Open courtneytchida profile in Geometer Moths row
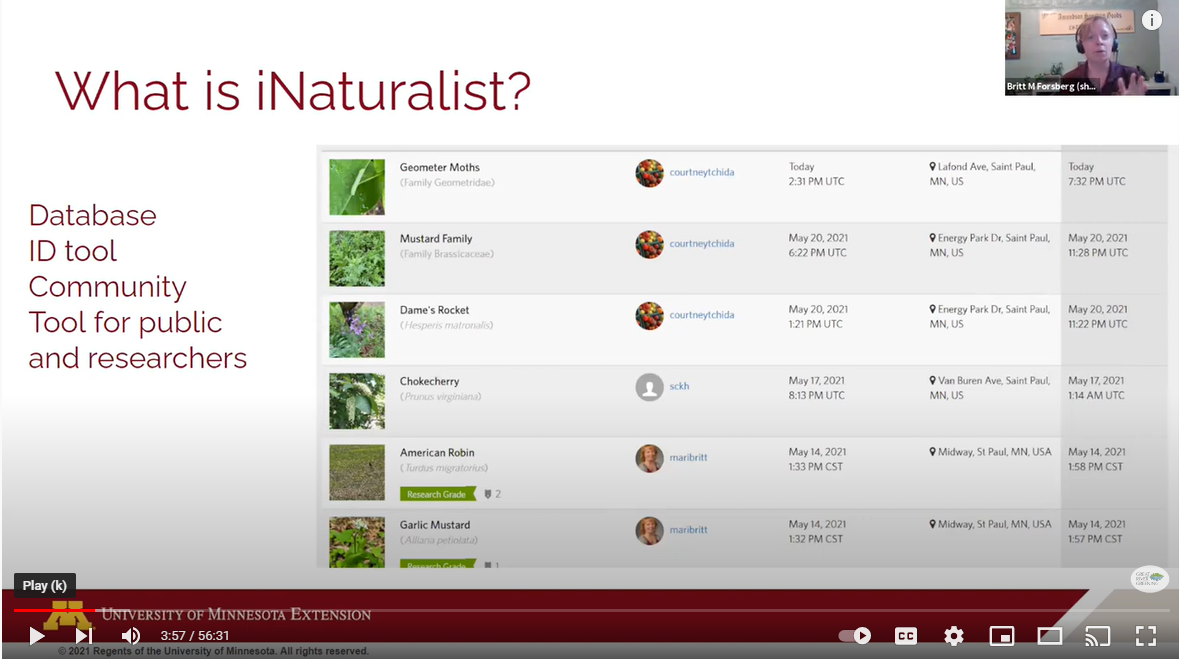This screenshot has height=659, width=1179. point(702,172)
